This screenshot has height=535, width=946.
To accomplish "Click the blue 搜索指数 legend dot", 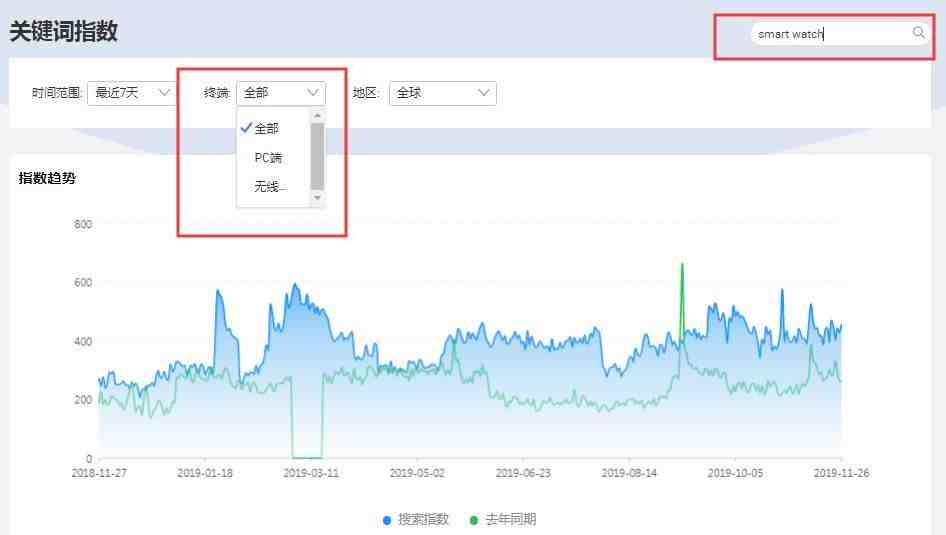I will click(387, 520).
